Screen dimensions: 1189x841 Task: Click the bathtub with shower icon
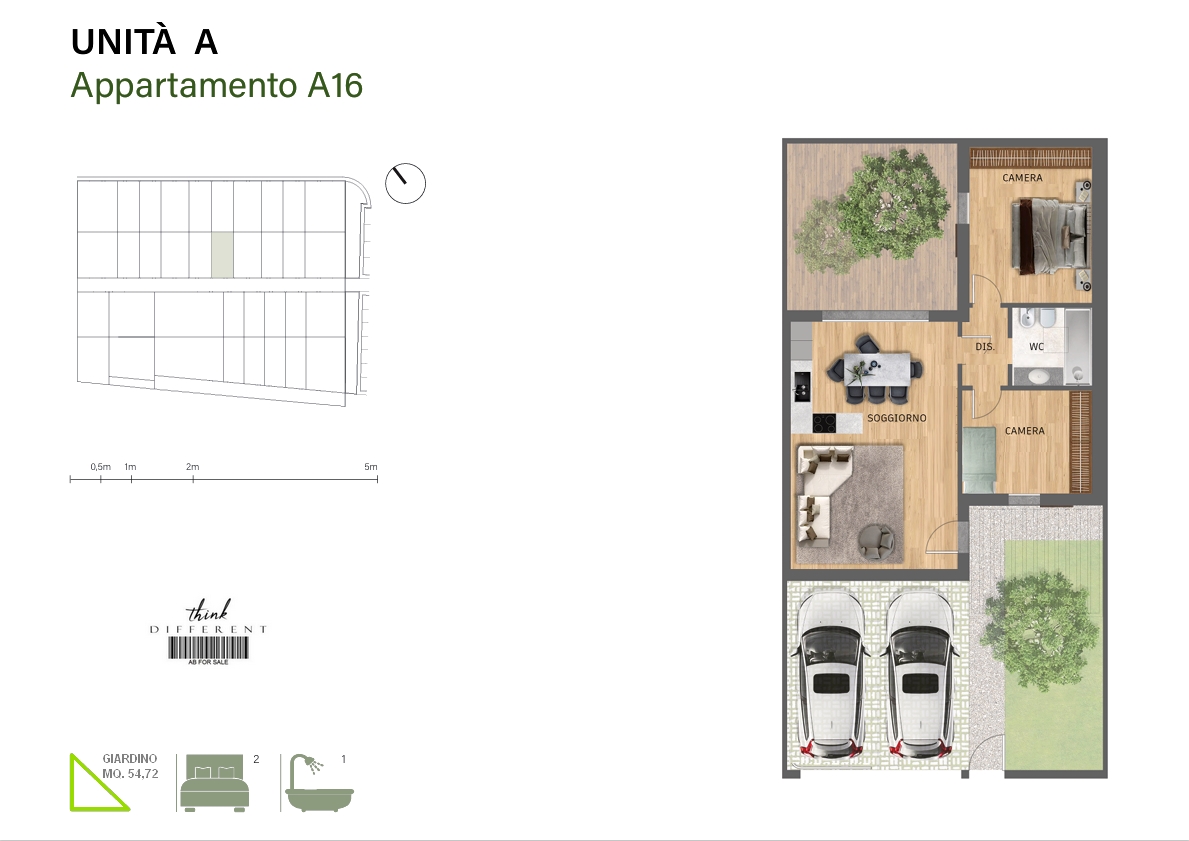pyautogui.click(x=318, y=785)
